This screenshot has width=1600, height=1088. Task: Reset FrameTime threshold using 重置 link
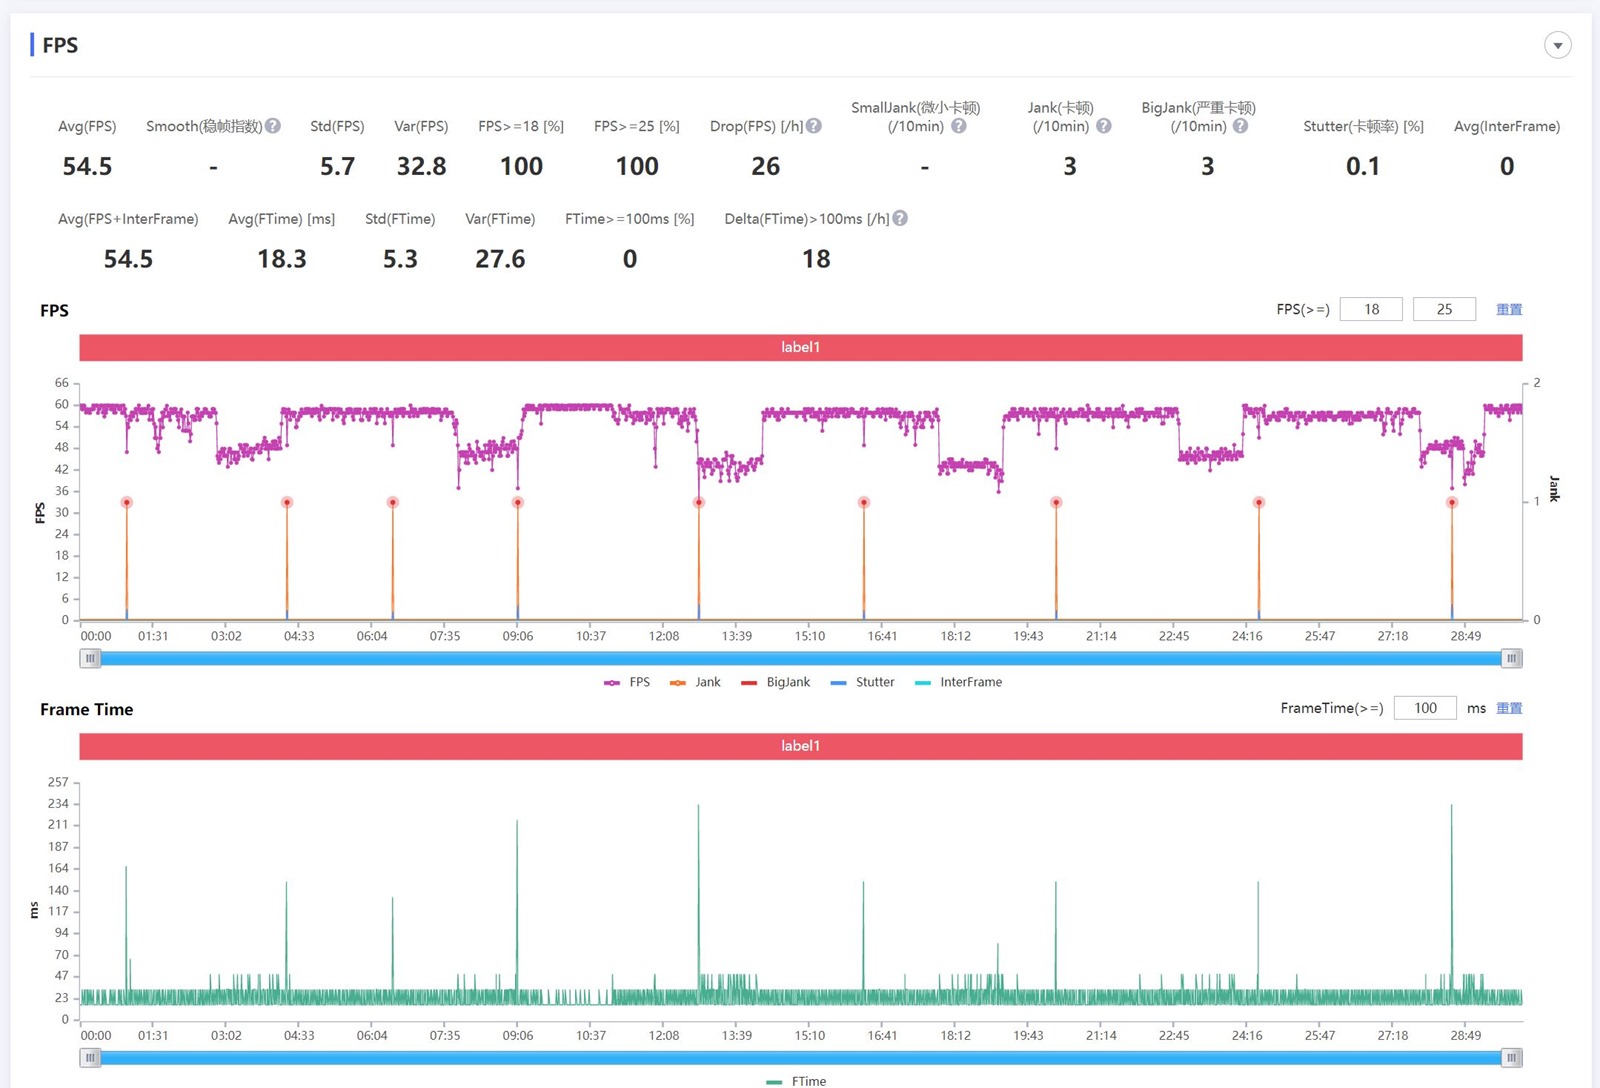click(1509, 708)
